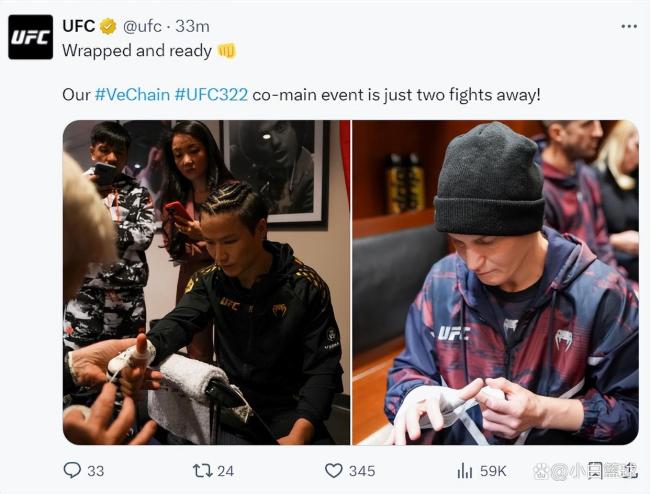This screenshot has width=650, height=494.
Task: Open the #VeChain hashtag link
Action: [x=132, y=94]
